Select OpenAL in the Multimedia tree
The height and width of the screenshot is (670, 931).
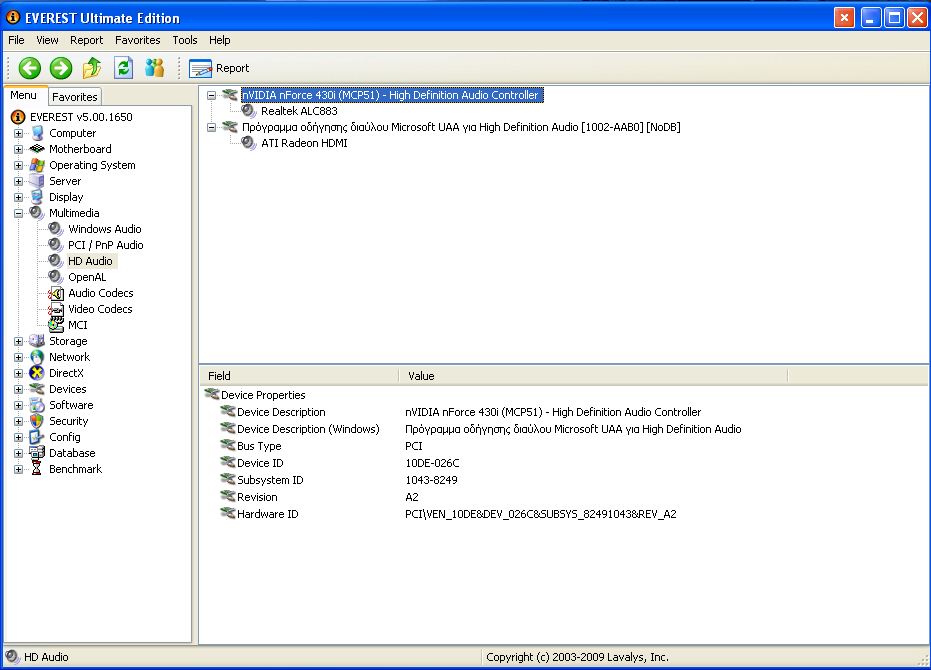(x=87, y=277)
